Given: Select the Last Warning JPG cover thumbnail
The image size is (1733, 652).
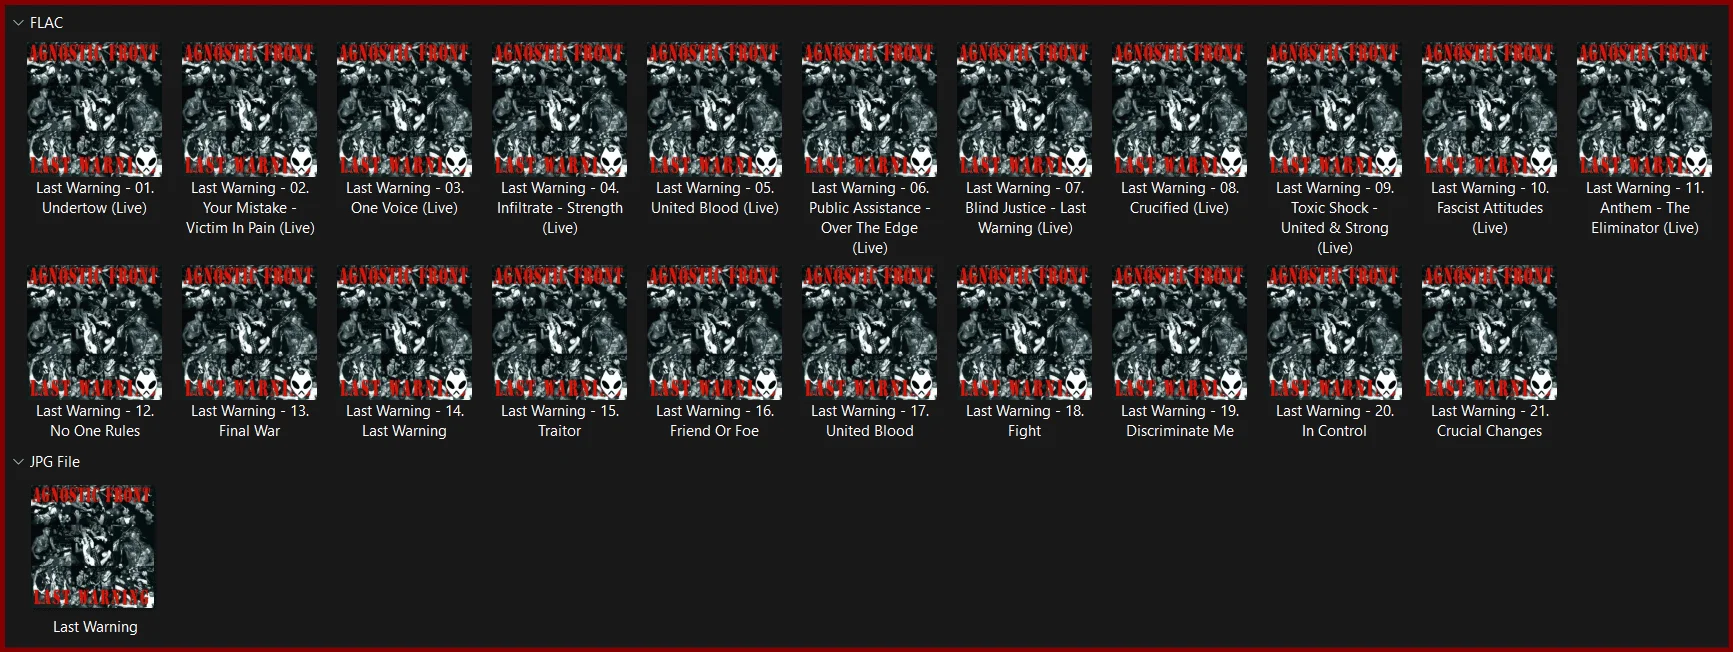Looking at the screenshot, I should pos(93,547).
